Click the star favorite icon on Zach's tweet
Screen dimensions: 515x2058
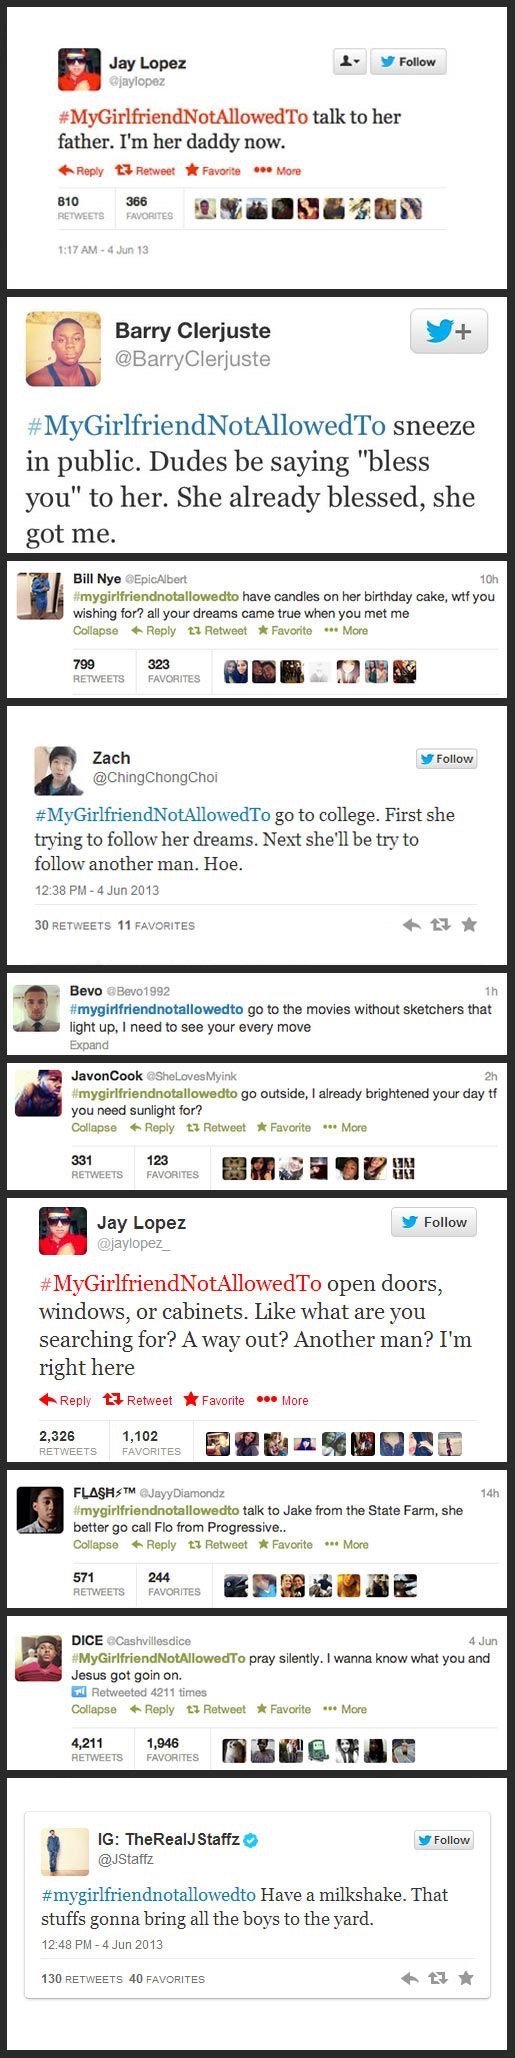click(469, 925)
